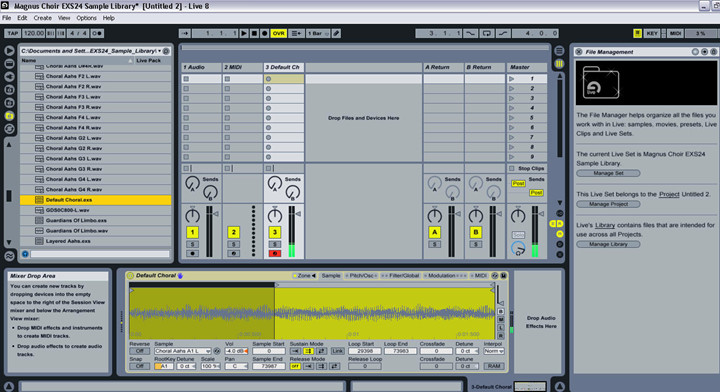Open the highlighted File Browser 3 icon
This screenshot has height=392, width=720.
(9, 116)
